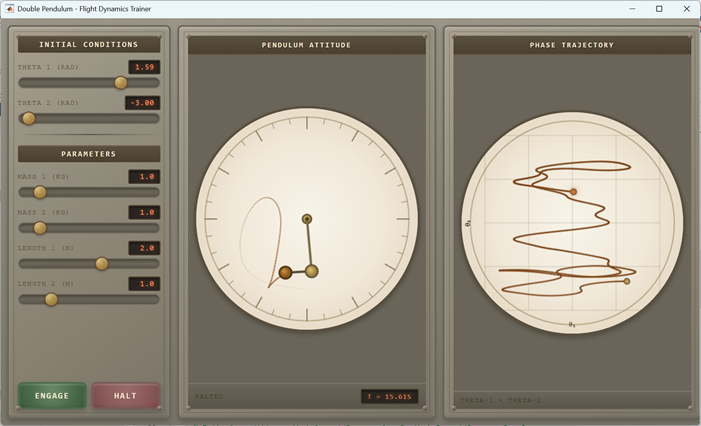Click the Length 1 slider handle
Screen dimensions: 701x426
click(101, 264)
